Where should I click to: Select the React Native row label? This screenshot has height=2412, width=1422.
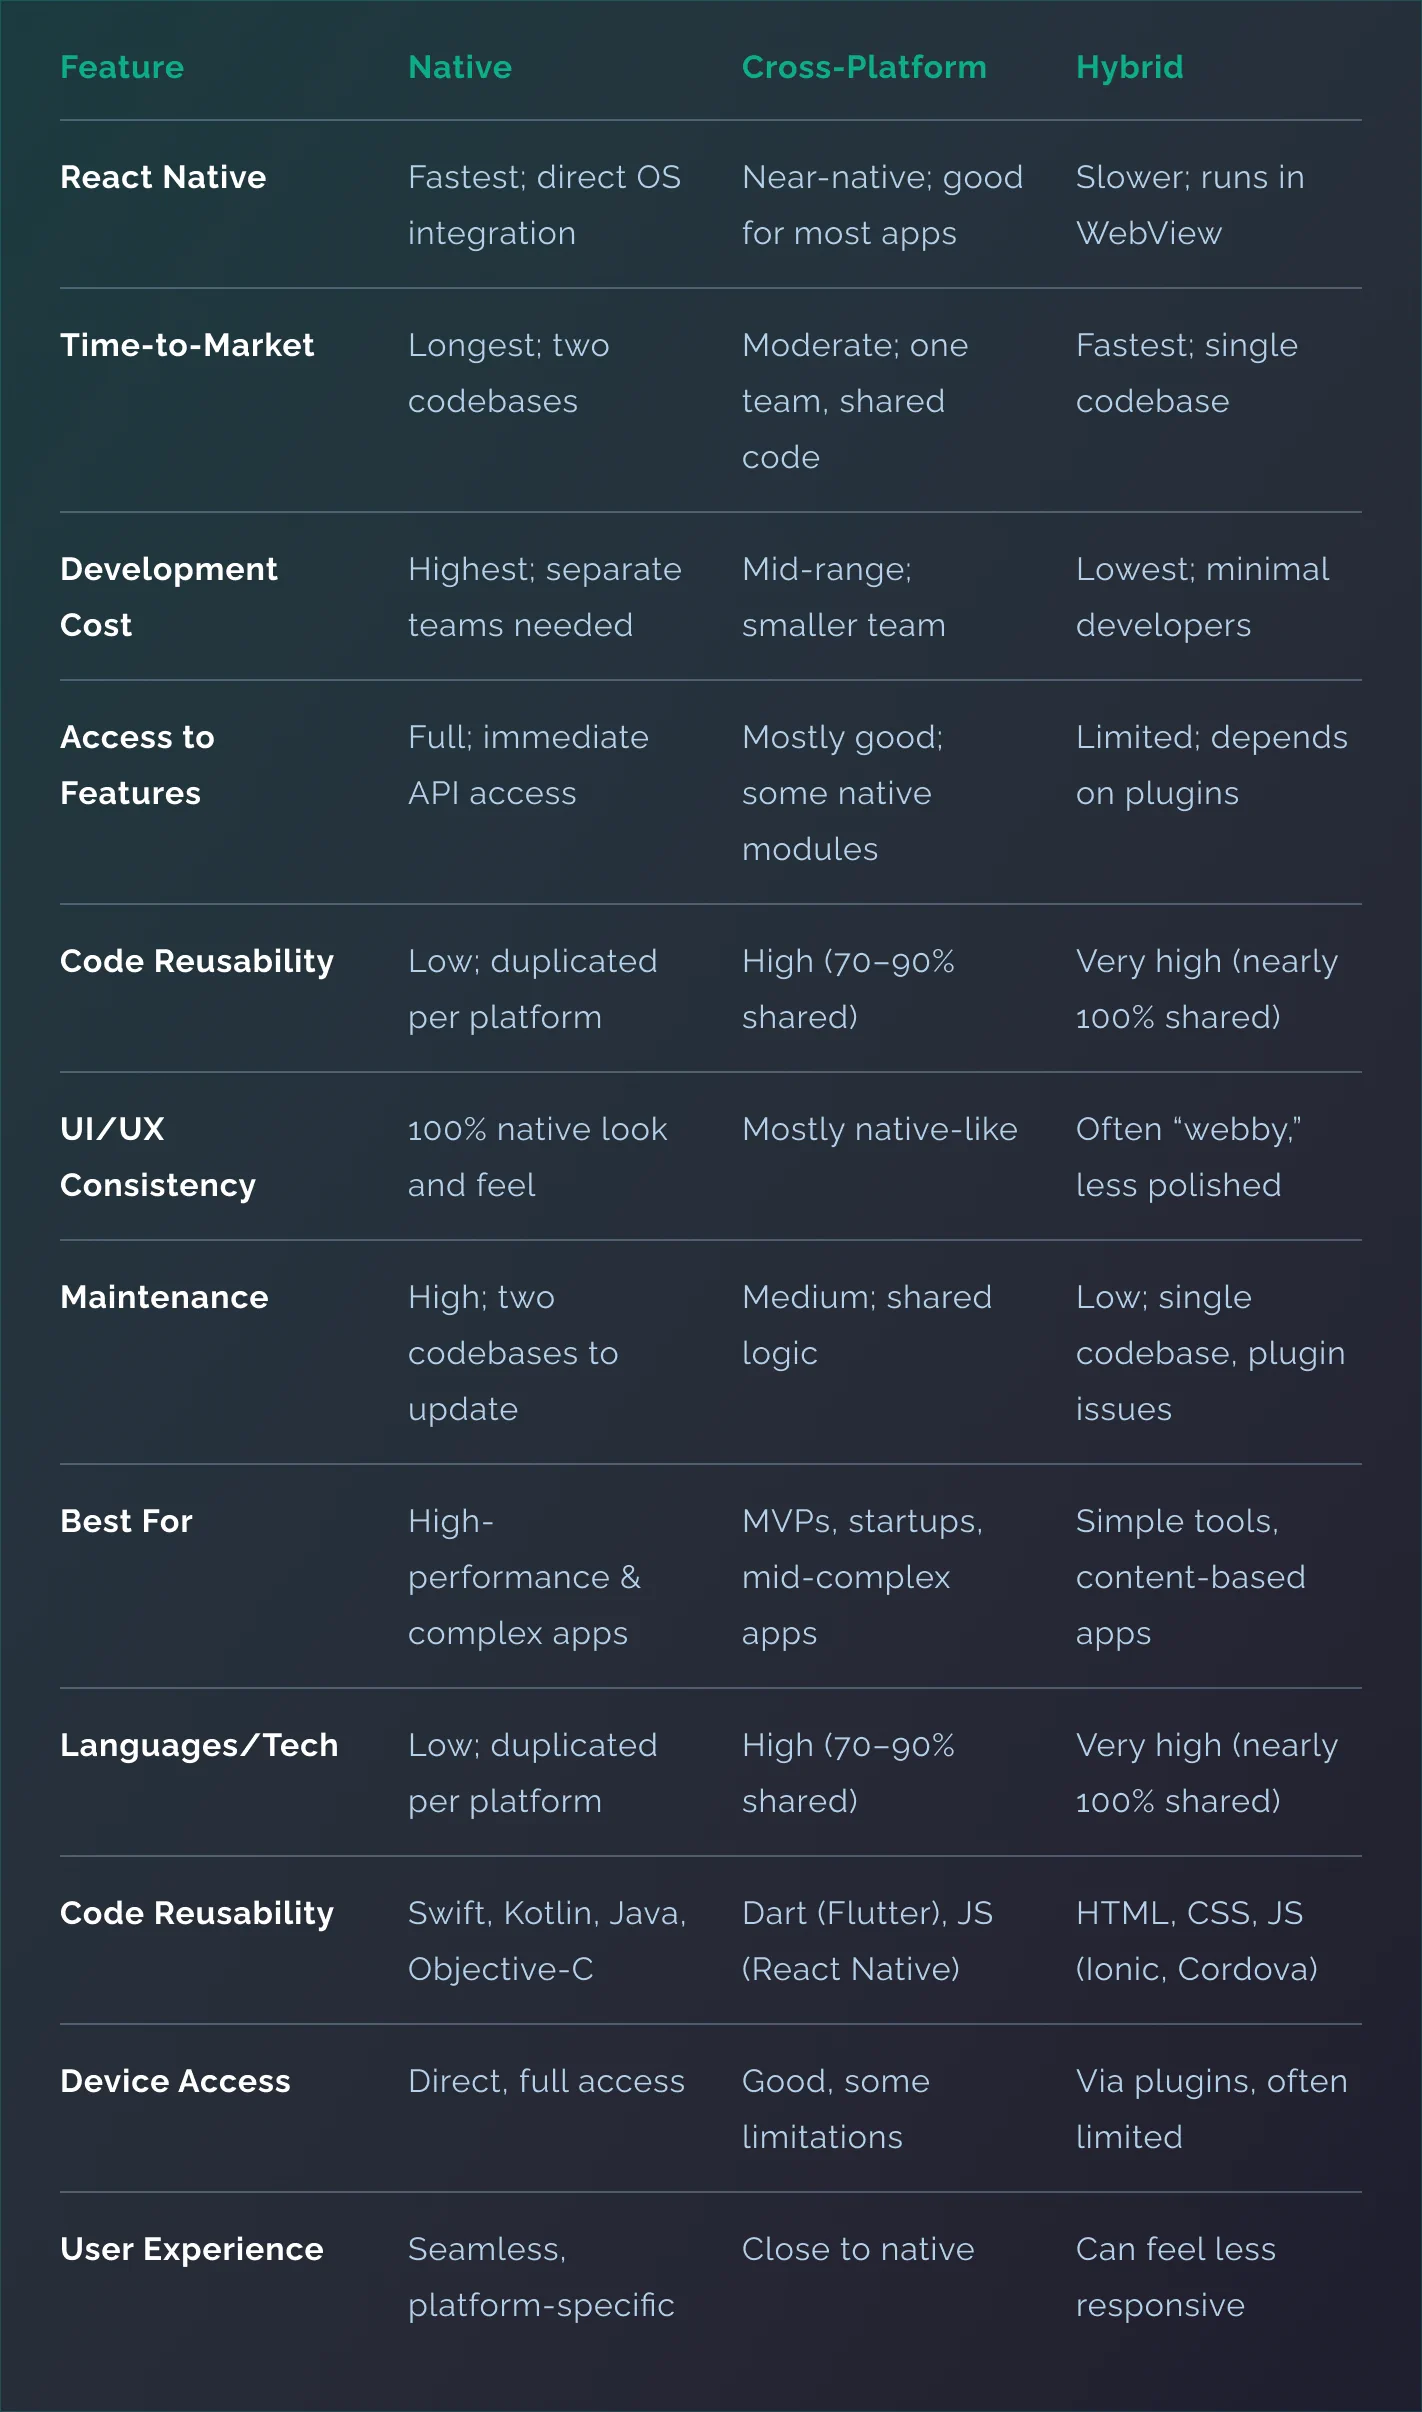click(x=163, y=177)
